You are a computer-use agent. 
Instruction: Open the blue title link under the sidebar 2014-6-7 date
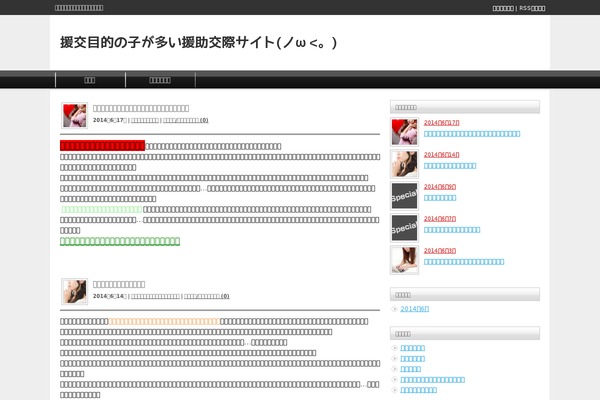click(452, 230)
